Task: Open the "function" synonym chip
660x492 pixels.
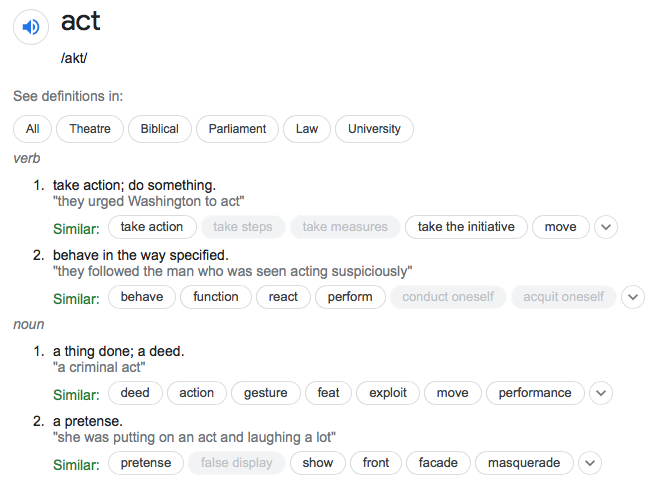Action: tap(216, 297)
